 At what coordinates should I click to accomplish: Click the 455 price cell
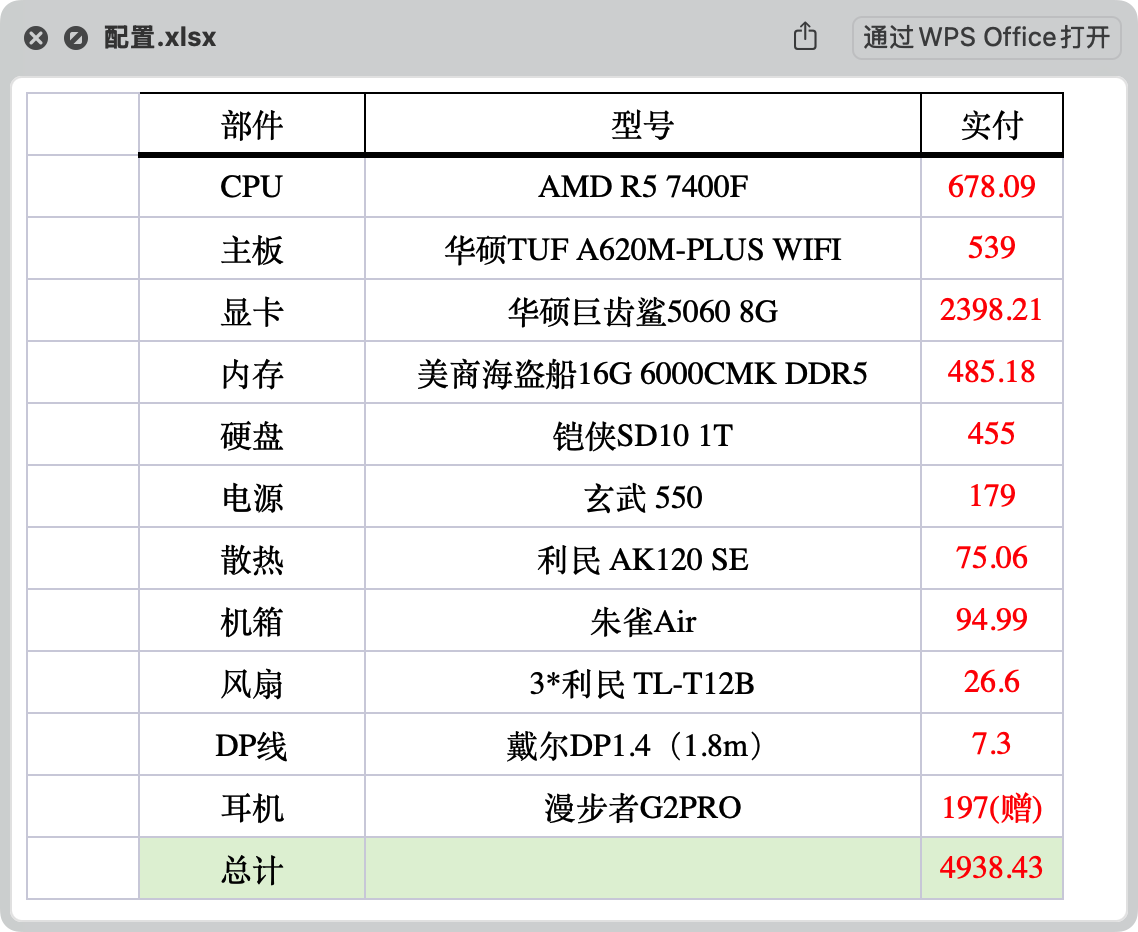[x=991, y=434]
